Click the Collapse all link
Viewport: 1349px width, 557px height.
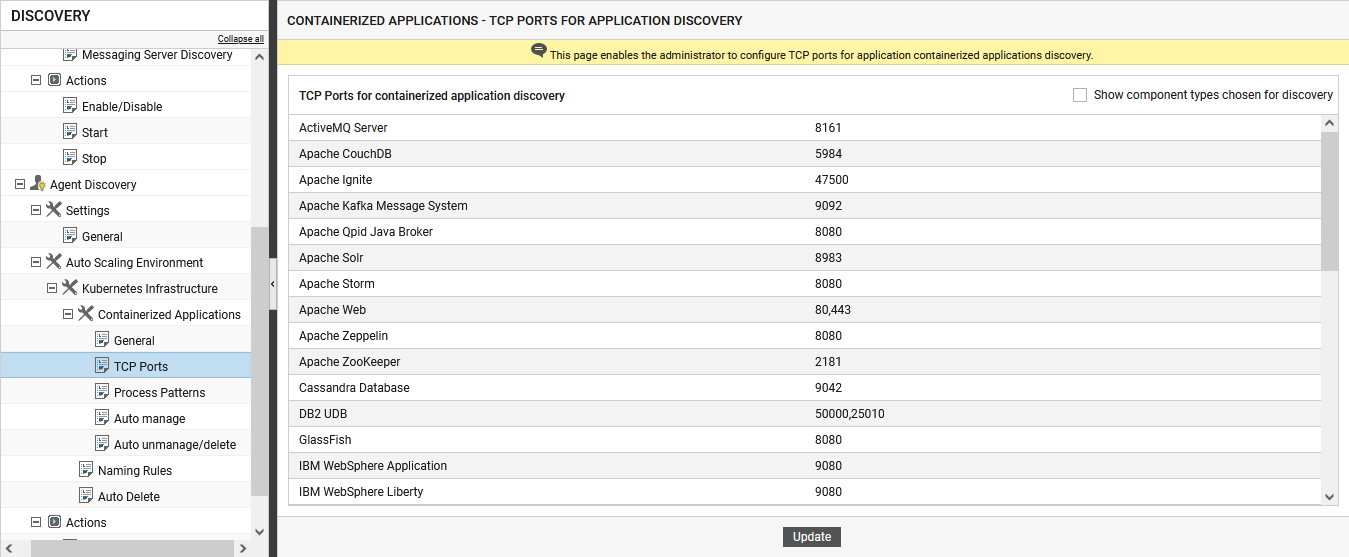[241, 39]
